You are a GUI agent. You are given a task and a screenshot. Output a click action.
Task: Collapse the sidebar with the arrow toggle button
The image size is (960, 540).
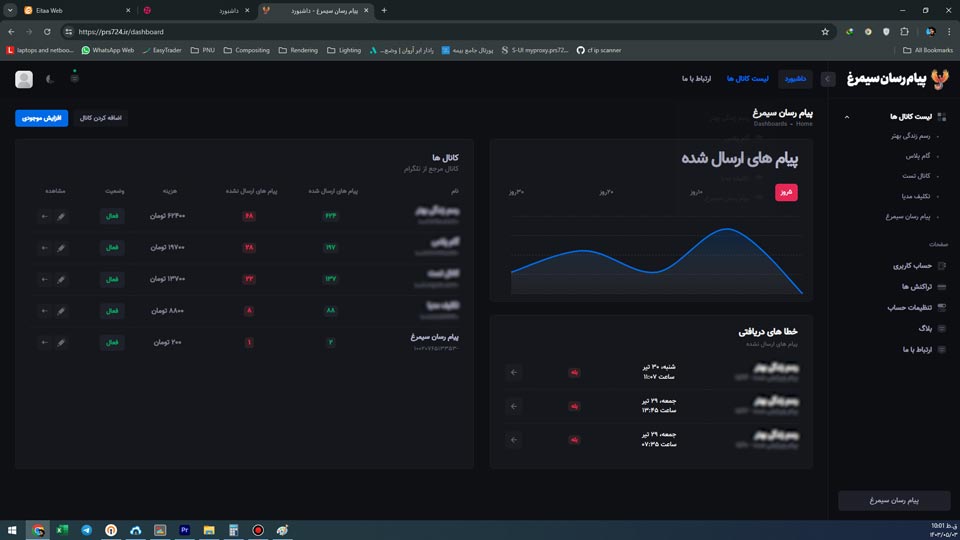click(x=828, y=79)
